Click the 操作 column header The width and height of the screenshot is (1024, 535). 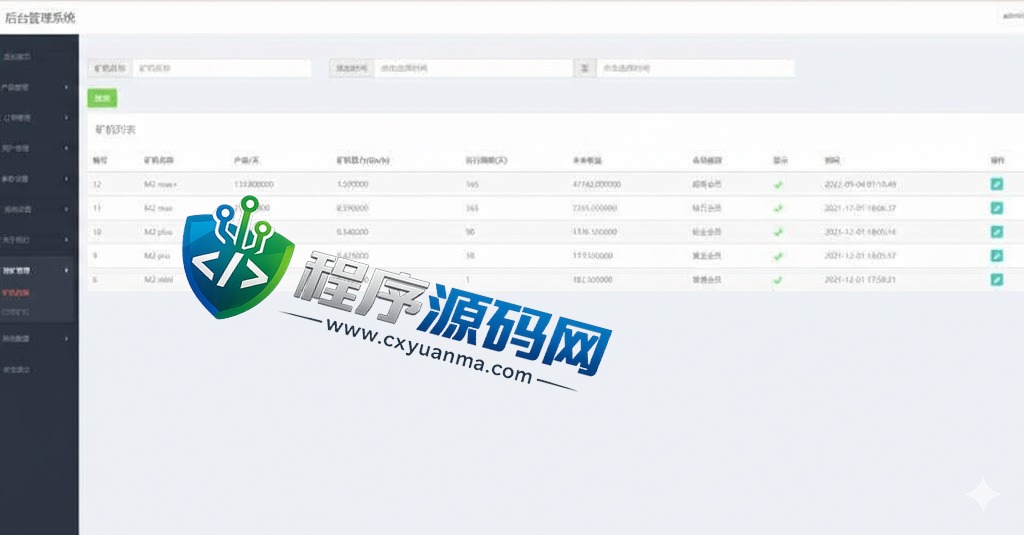[x=997, y=160]
